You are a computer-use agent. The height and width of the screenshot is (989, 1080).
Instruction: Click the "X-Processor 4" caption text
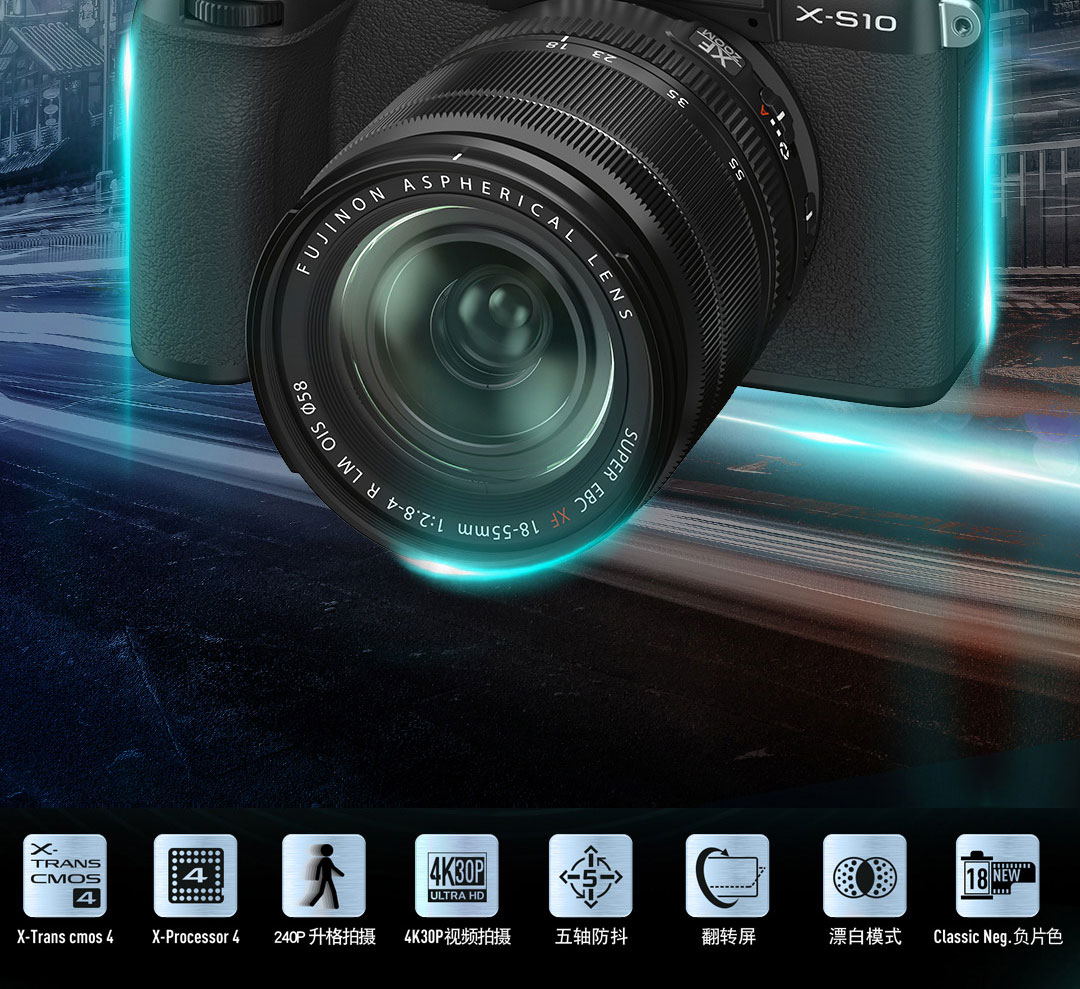(x=196, y=937)
